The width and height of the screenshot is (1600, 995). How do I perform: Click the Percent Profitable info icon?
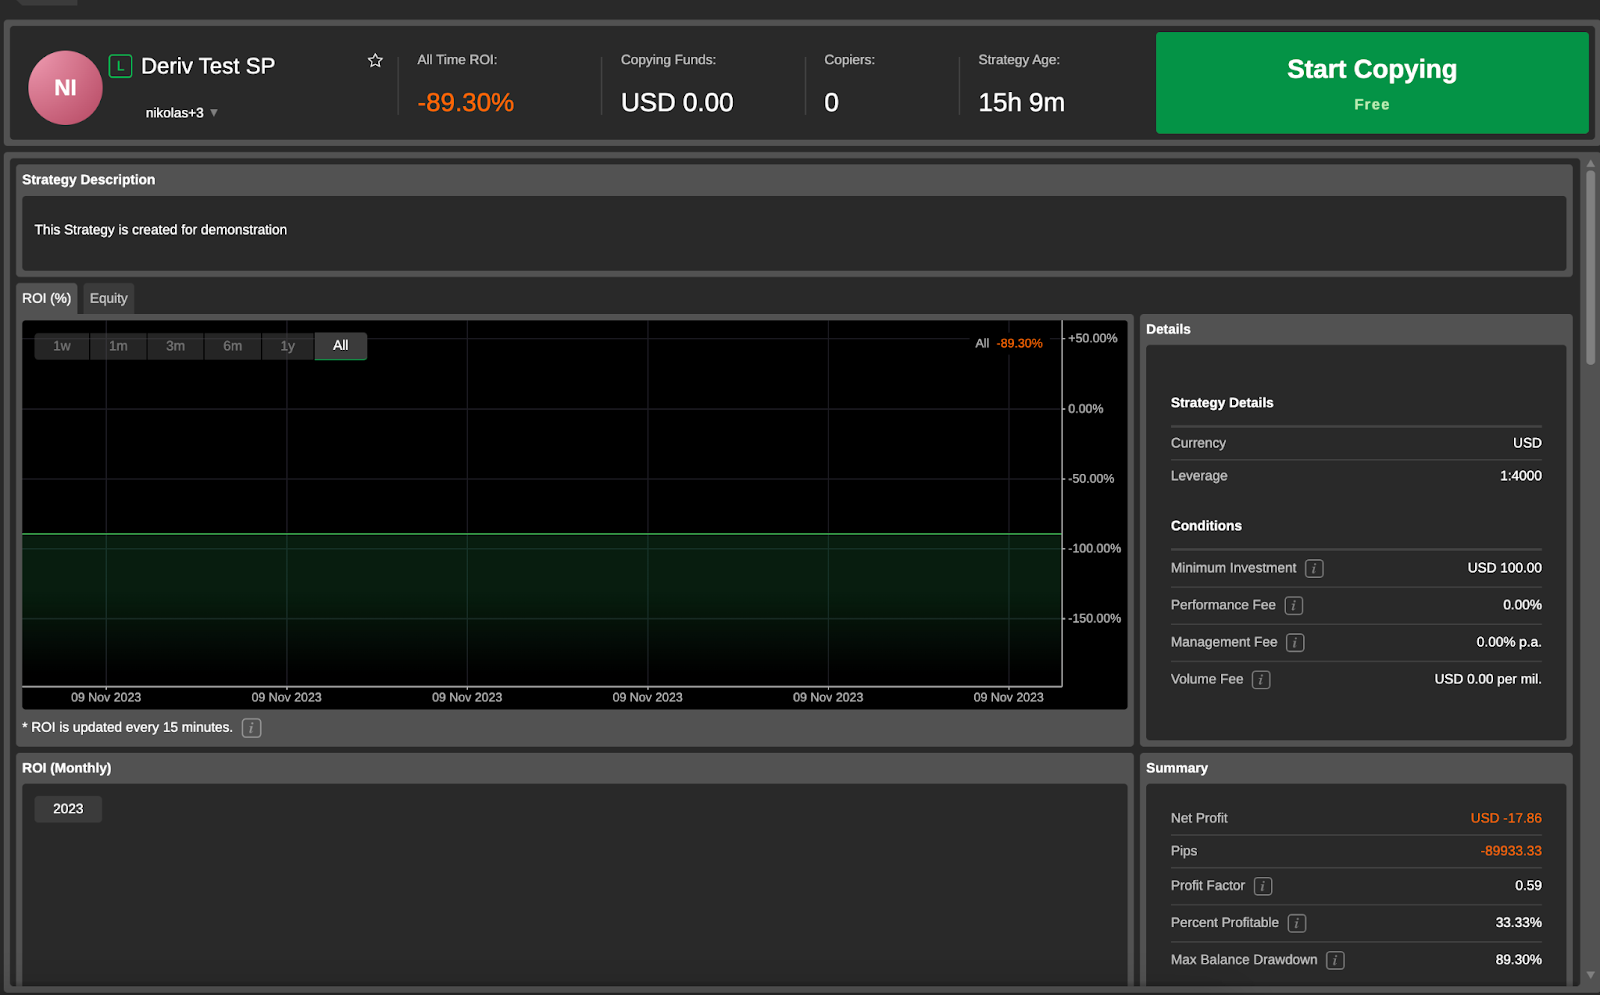1296,923
